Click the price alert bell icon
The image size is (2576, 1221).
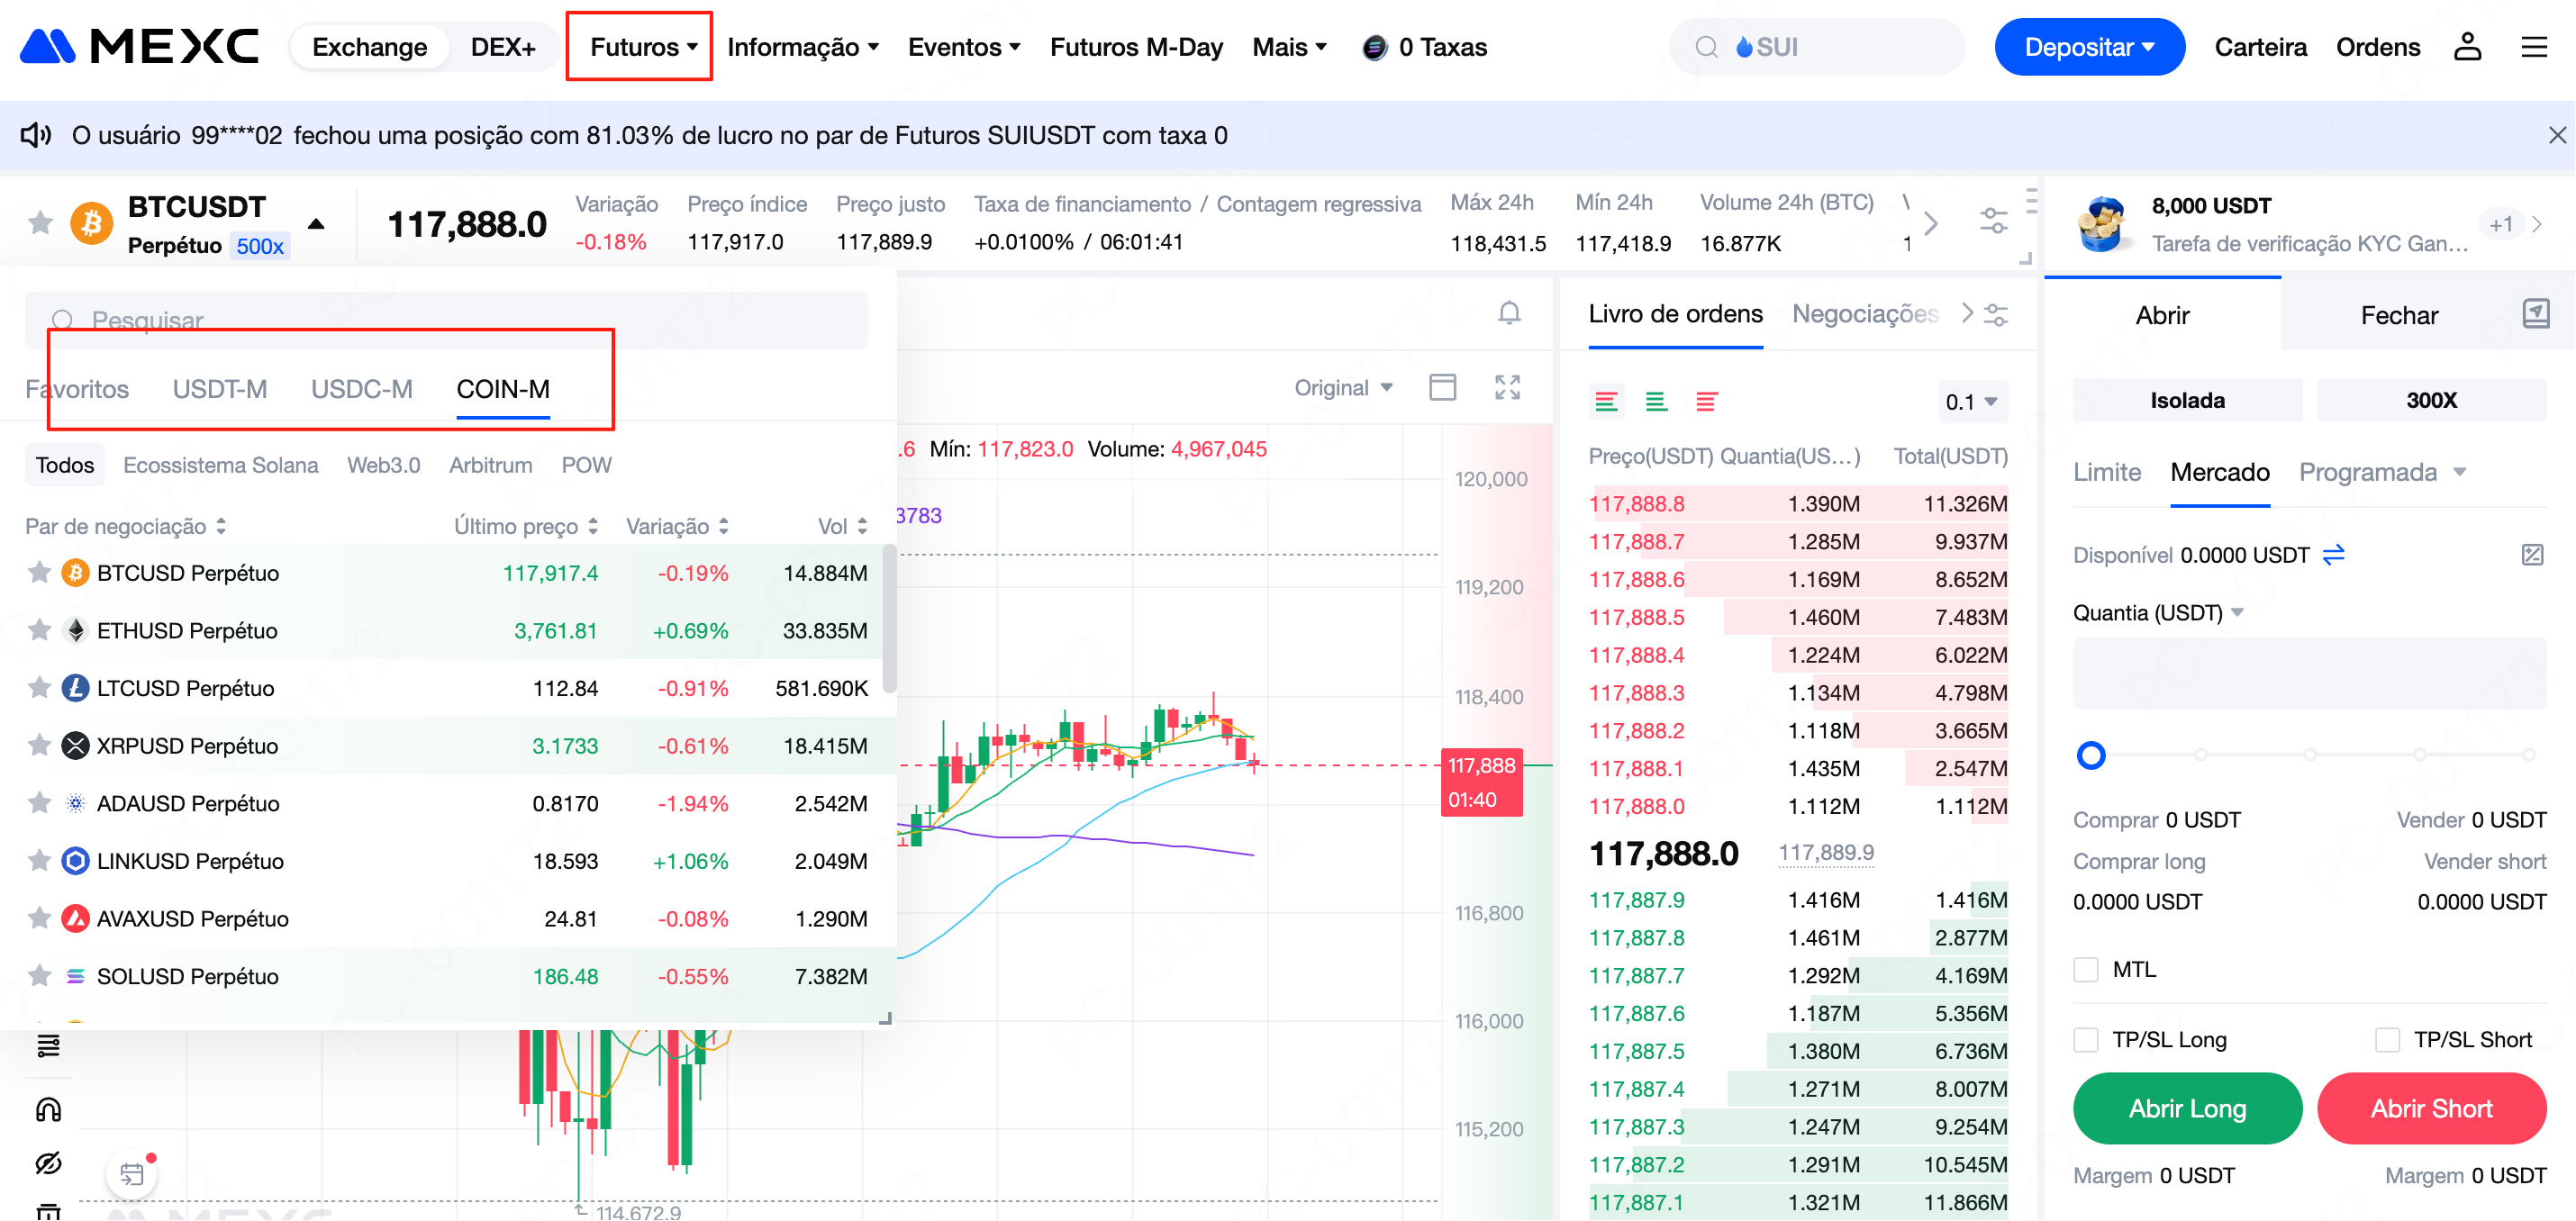click(1509, 314)
